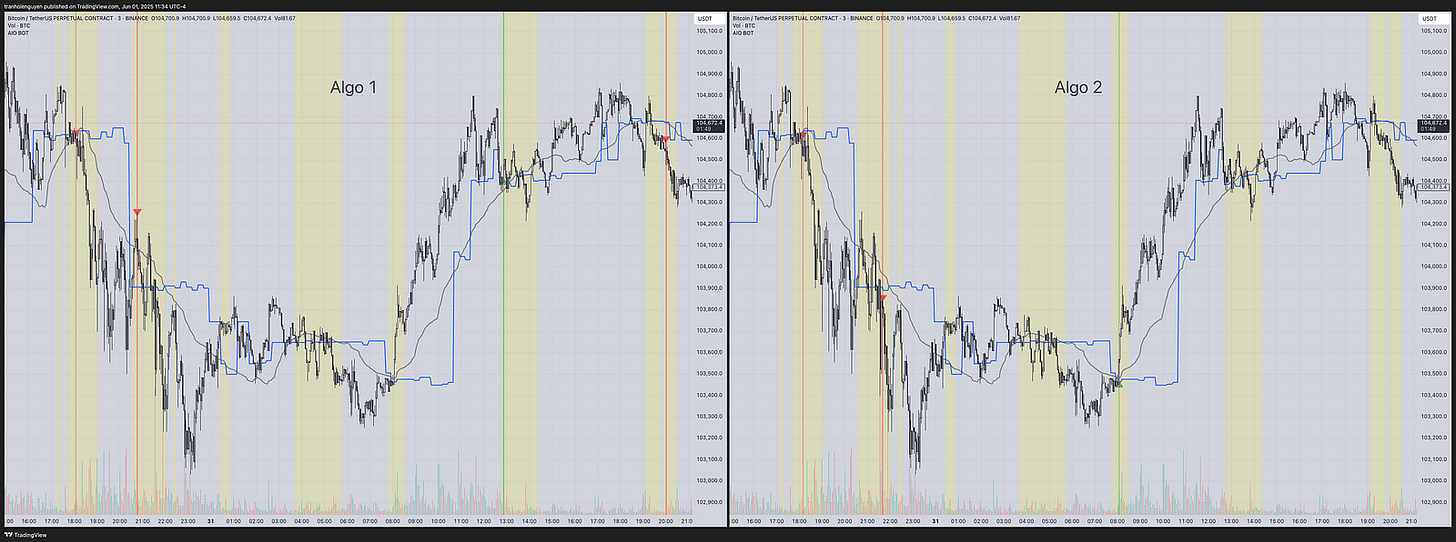Select the Vol · BTC indicator legend in Algo 2 chart
This screenshot has width=1456, height=542.
click(x=745, y=26)
